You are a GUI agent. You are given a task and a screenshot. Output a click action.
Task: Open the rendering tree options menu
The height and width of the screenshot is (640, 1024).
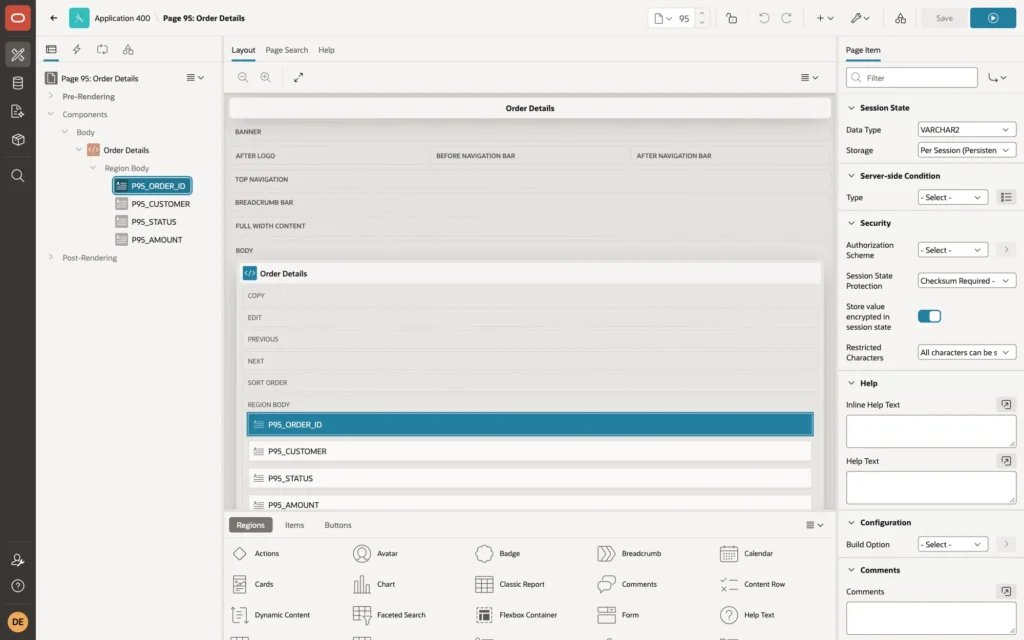coord(195,77)
